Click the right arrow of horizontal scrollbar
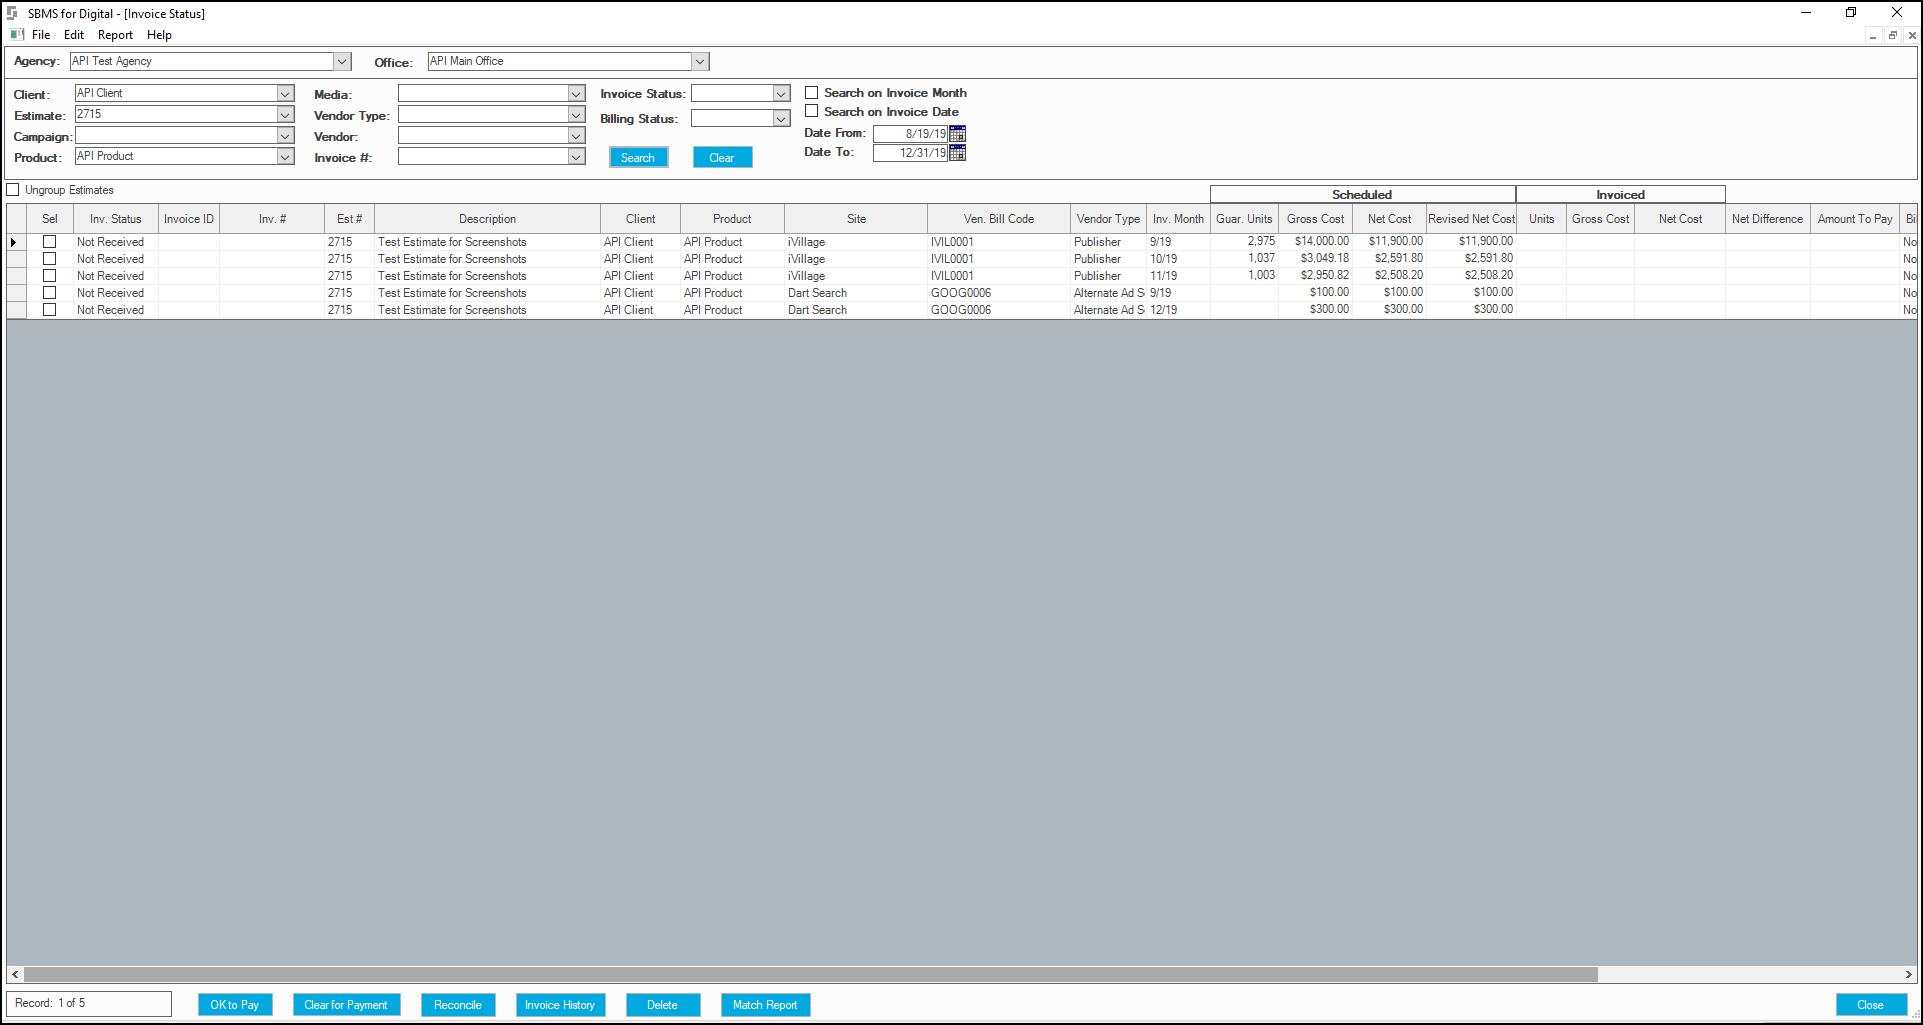 tap(1909, 974)
